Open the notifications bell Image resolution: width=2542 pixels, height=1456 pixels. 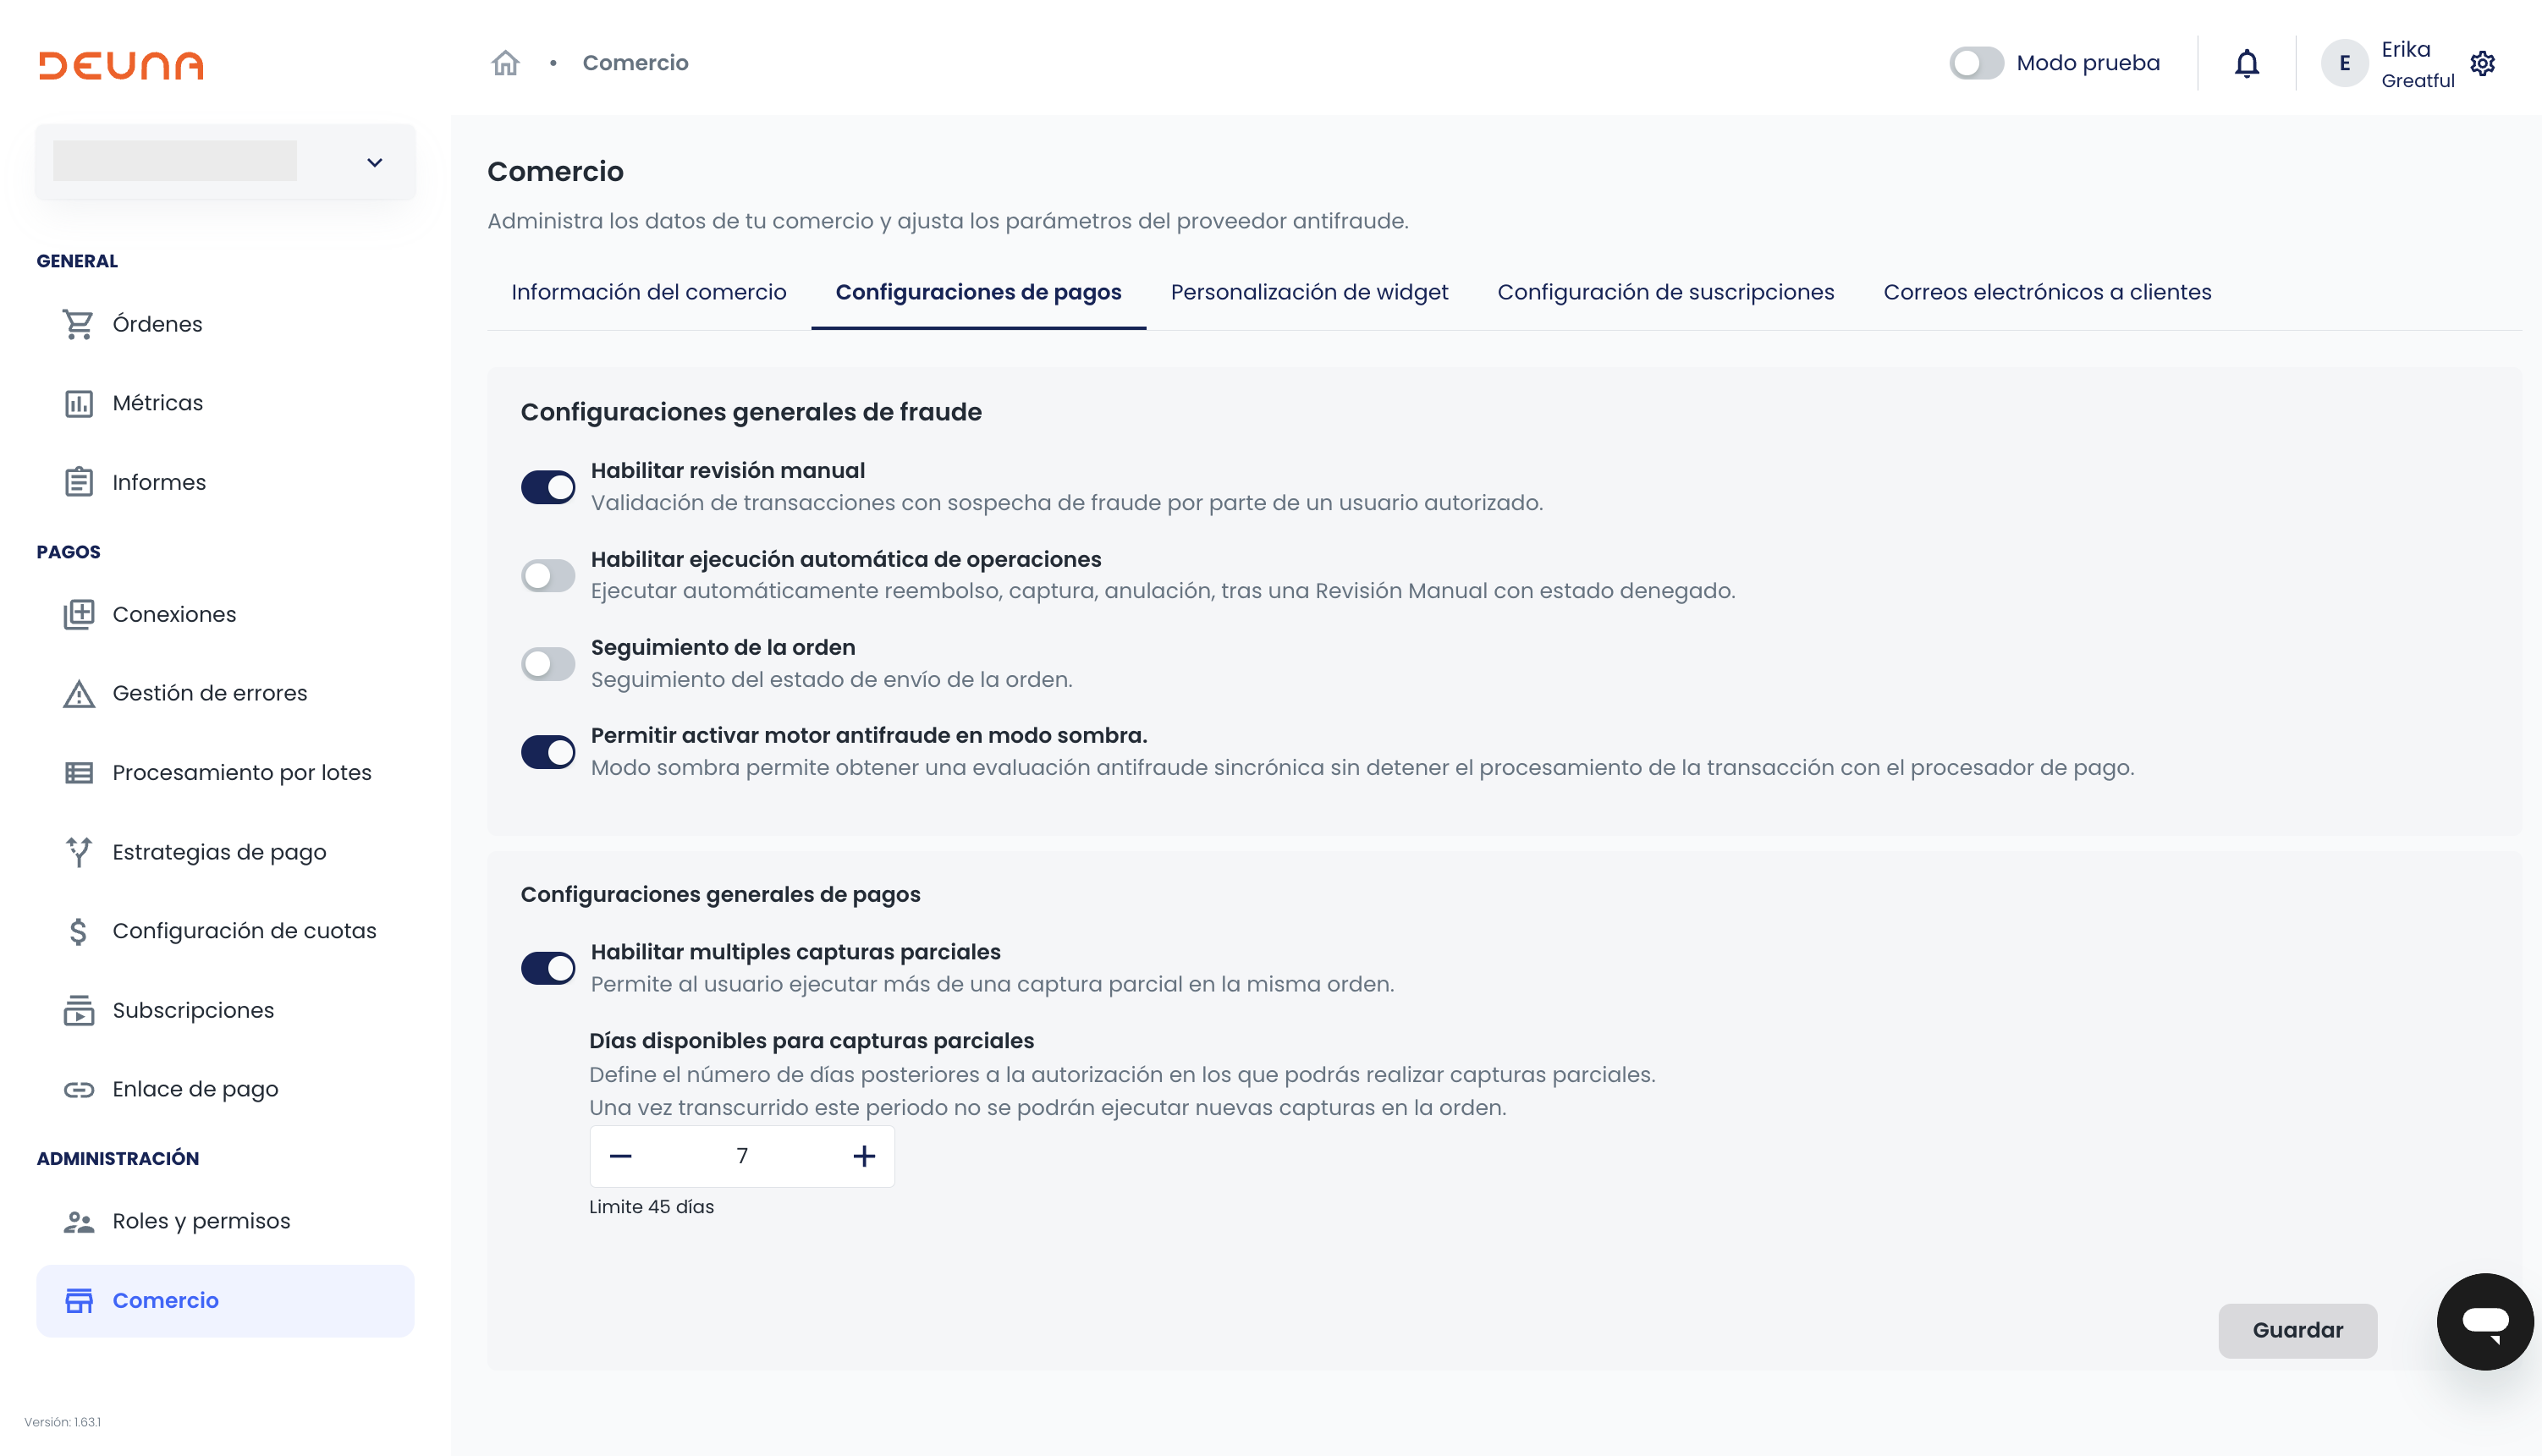click(x=2246, y=63)
